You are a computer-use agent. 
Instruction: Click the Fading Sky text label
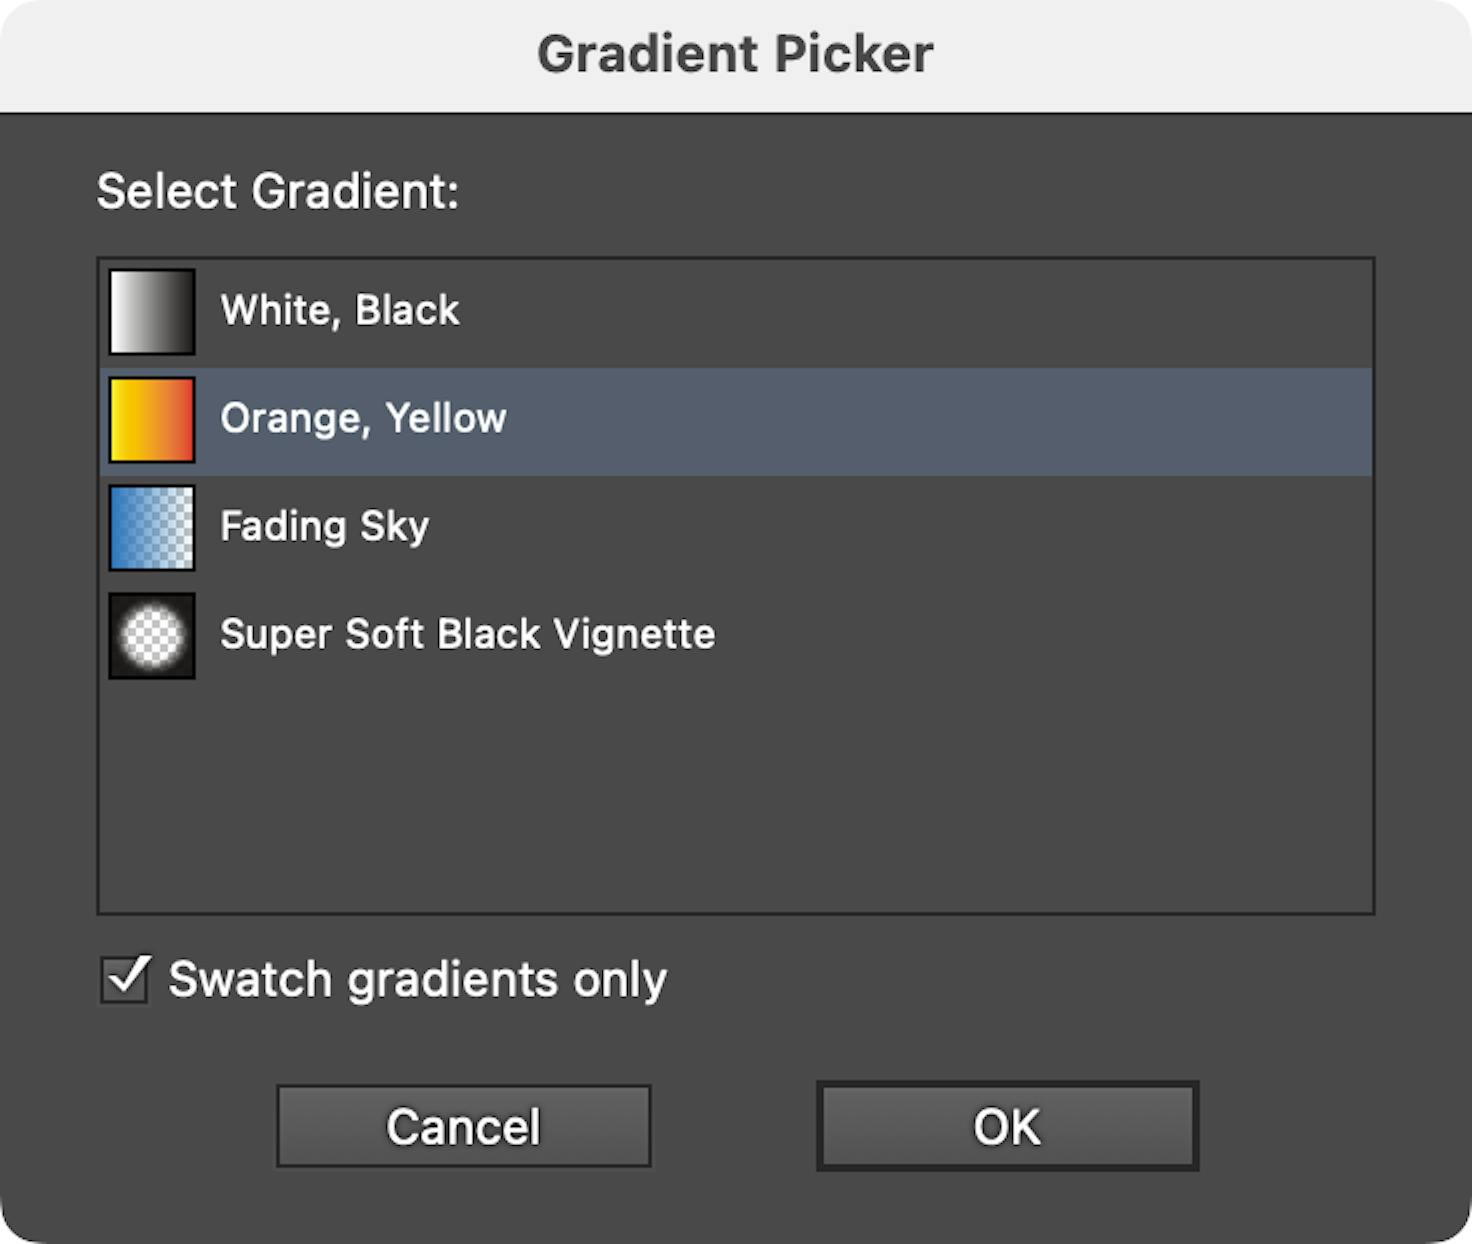pos(324,526)
